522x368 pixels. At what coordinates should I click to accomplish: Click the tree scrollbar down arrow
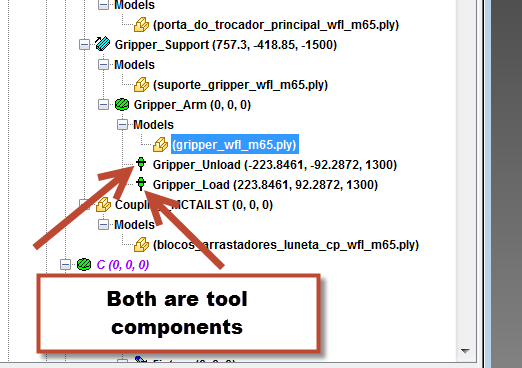(465, 351)
